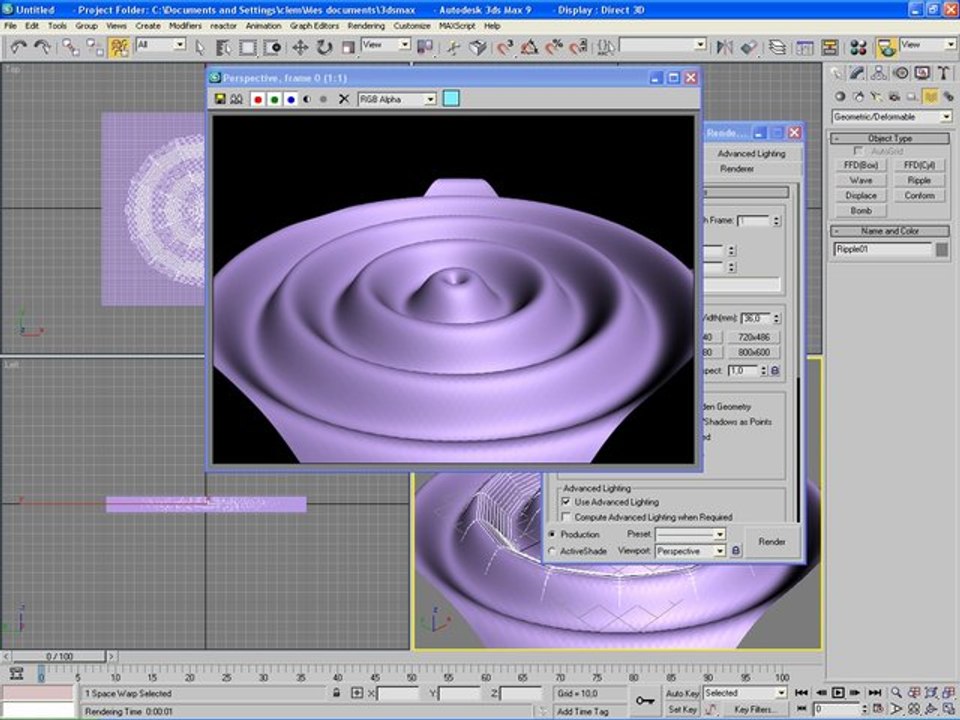960x720 pixels.
Task: Choose the Select Object arrow tool
Action: click(x=200, y=47)
